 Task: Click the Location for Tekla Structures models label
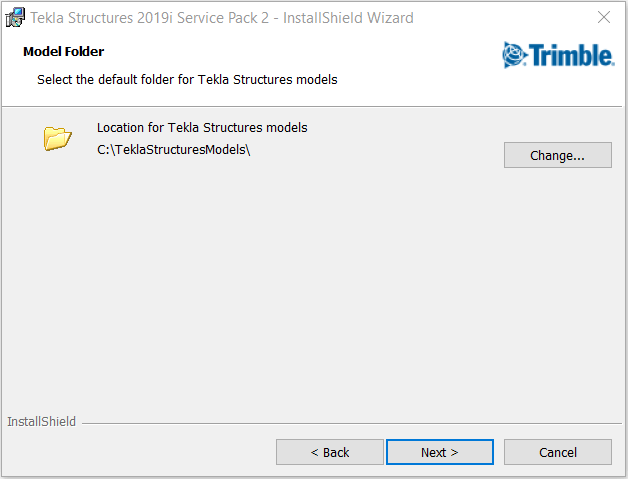pyautogui.click(x=202, y=127)
